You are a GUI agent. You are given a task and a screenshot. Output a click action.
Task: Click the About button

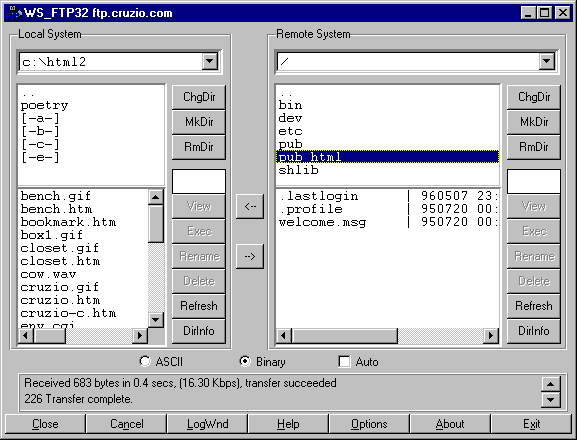tap(450, 424)
